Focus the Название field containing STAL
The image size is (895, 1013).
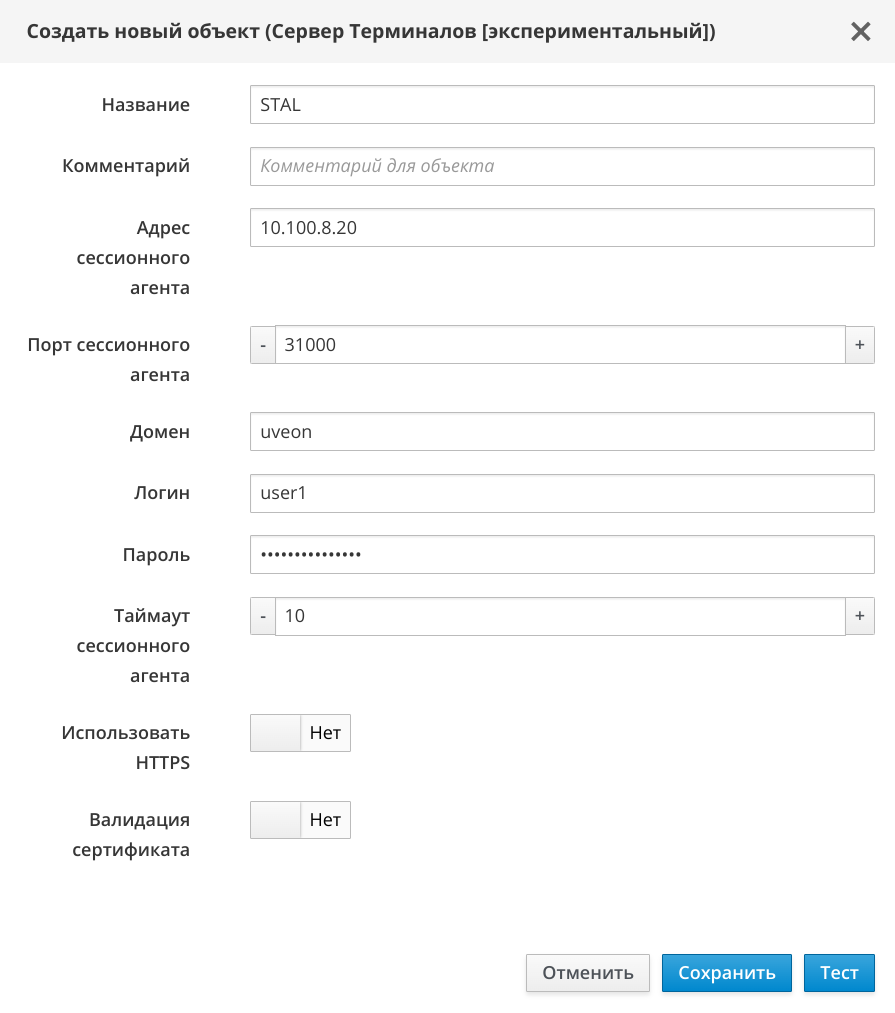click(x=562, y=104)
